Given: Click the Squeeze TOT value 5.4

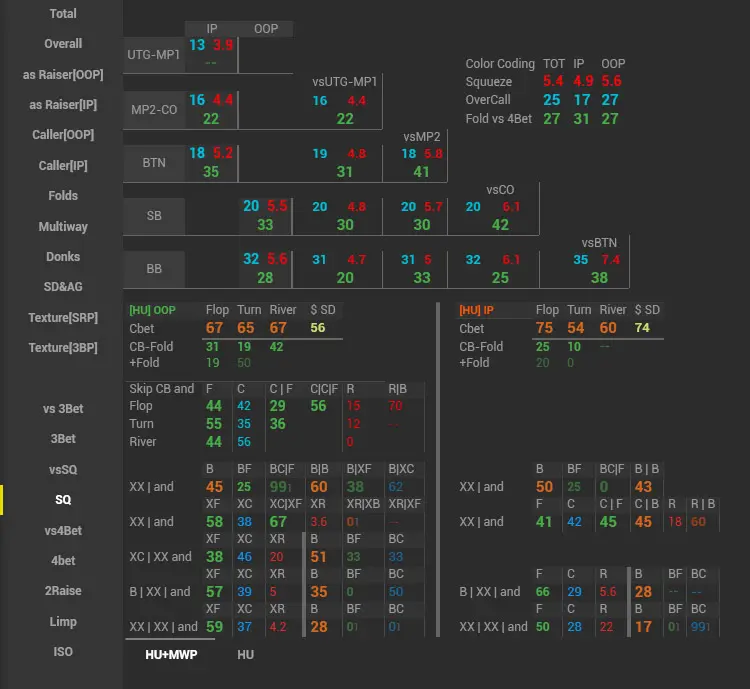Looking at the screenshot, I should pyautogui.click(x=553, y=82).
